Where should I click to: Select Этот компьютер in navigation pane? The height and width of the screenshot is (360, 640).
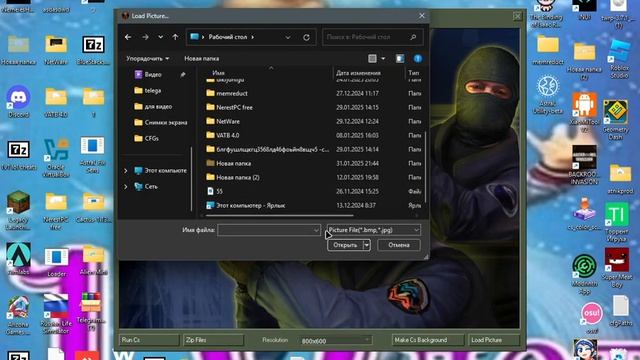click(161, 170)
